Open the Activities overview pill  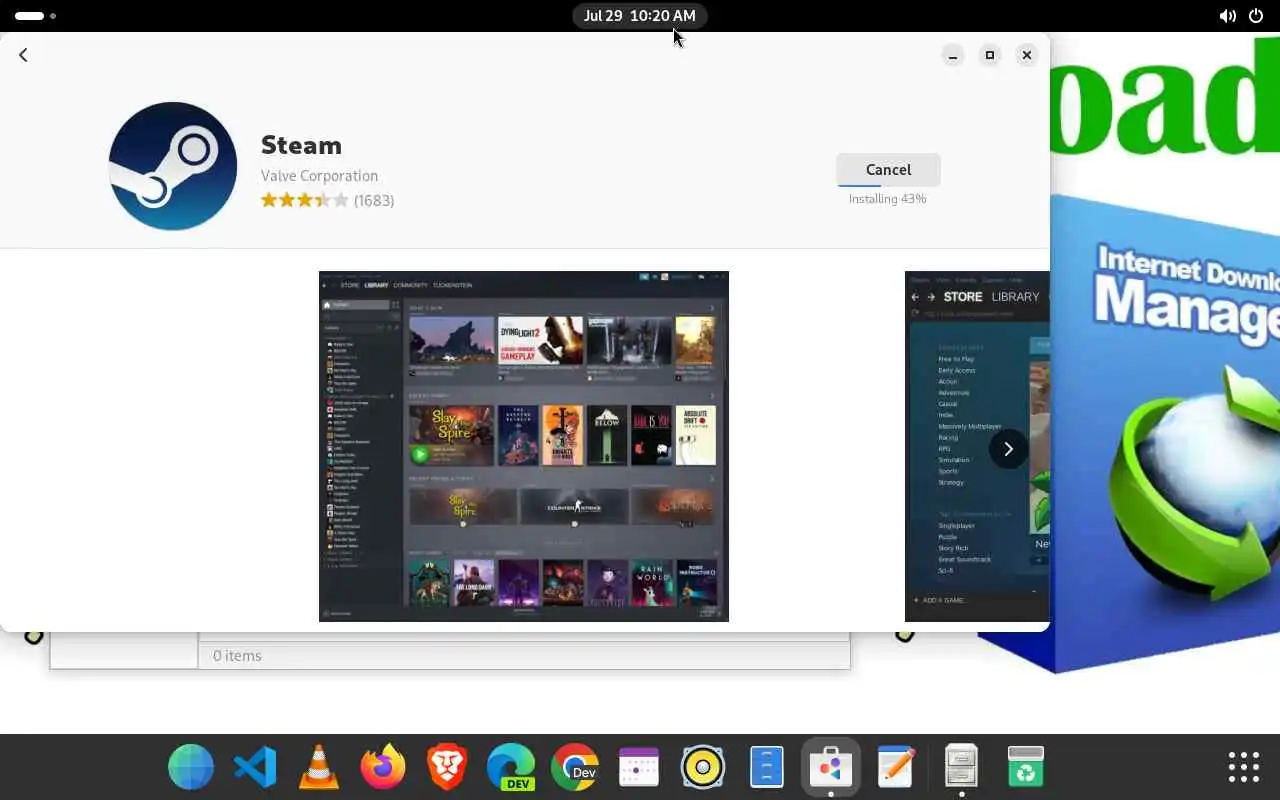click(36, 16)
